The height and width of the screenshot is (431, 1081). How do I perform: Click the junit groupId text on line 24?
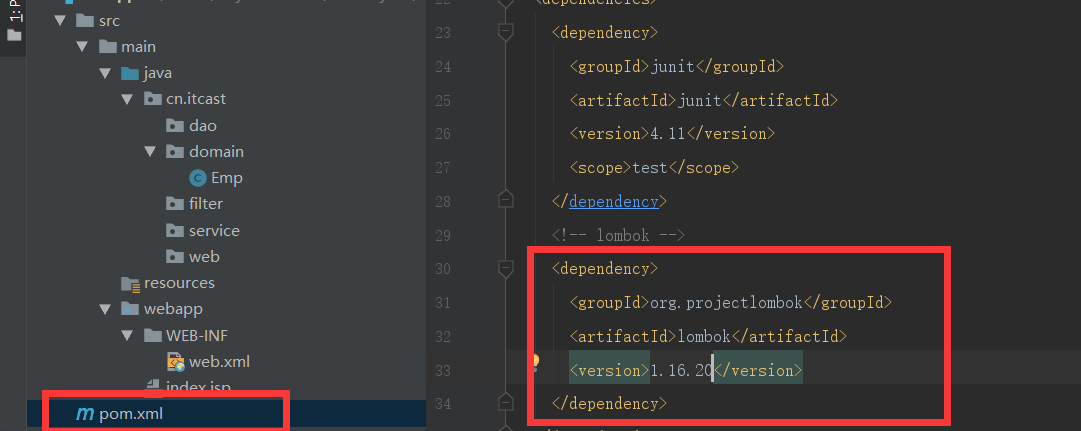pos(673,67)
